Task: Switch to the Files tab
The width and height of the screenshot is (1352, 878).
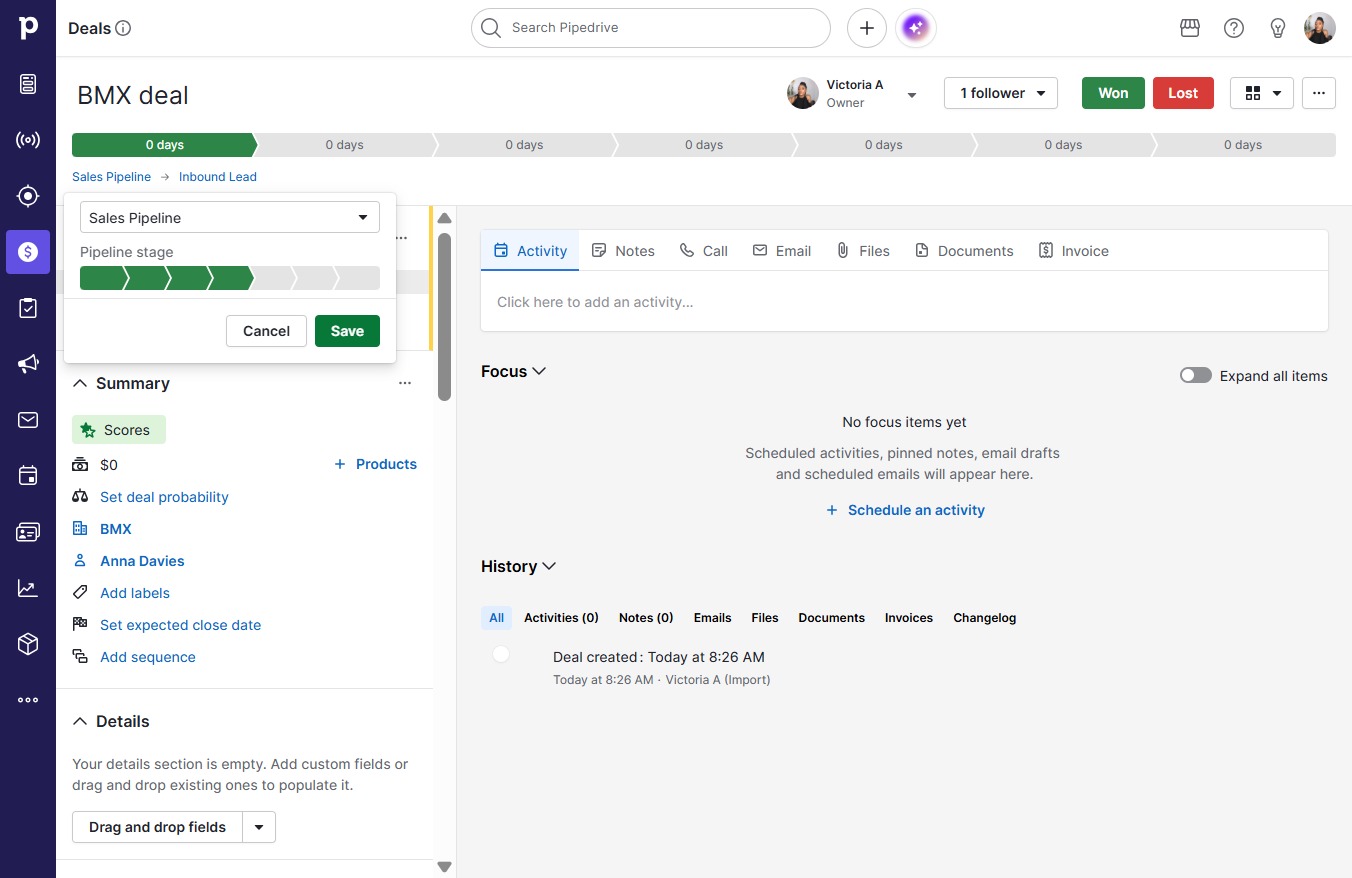Action: pos(863,251)
